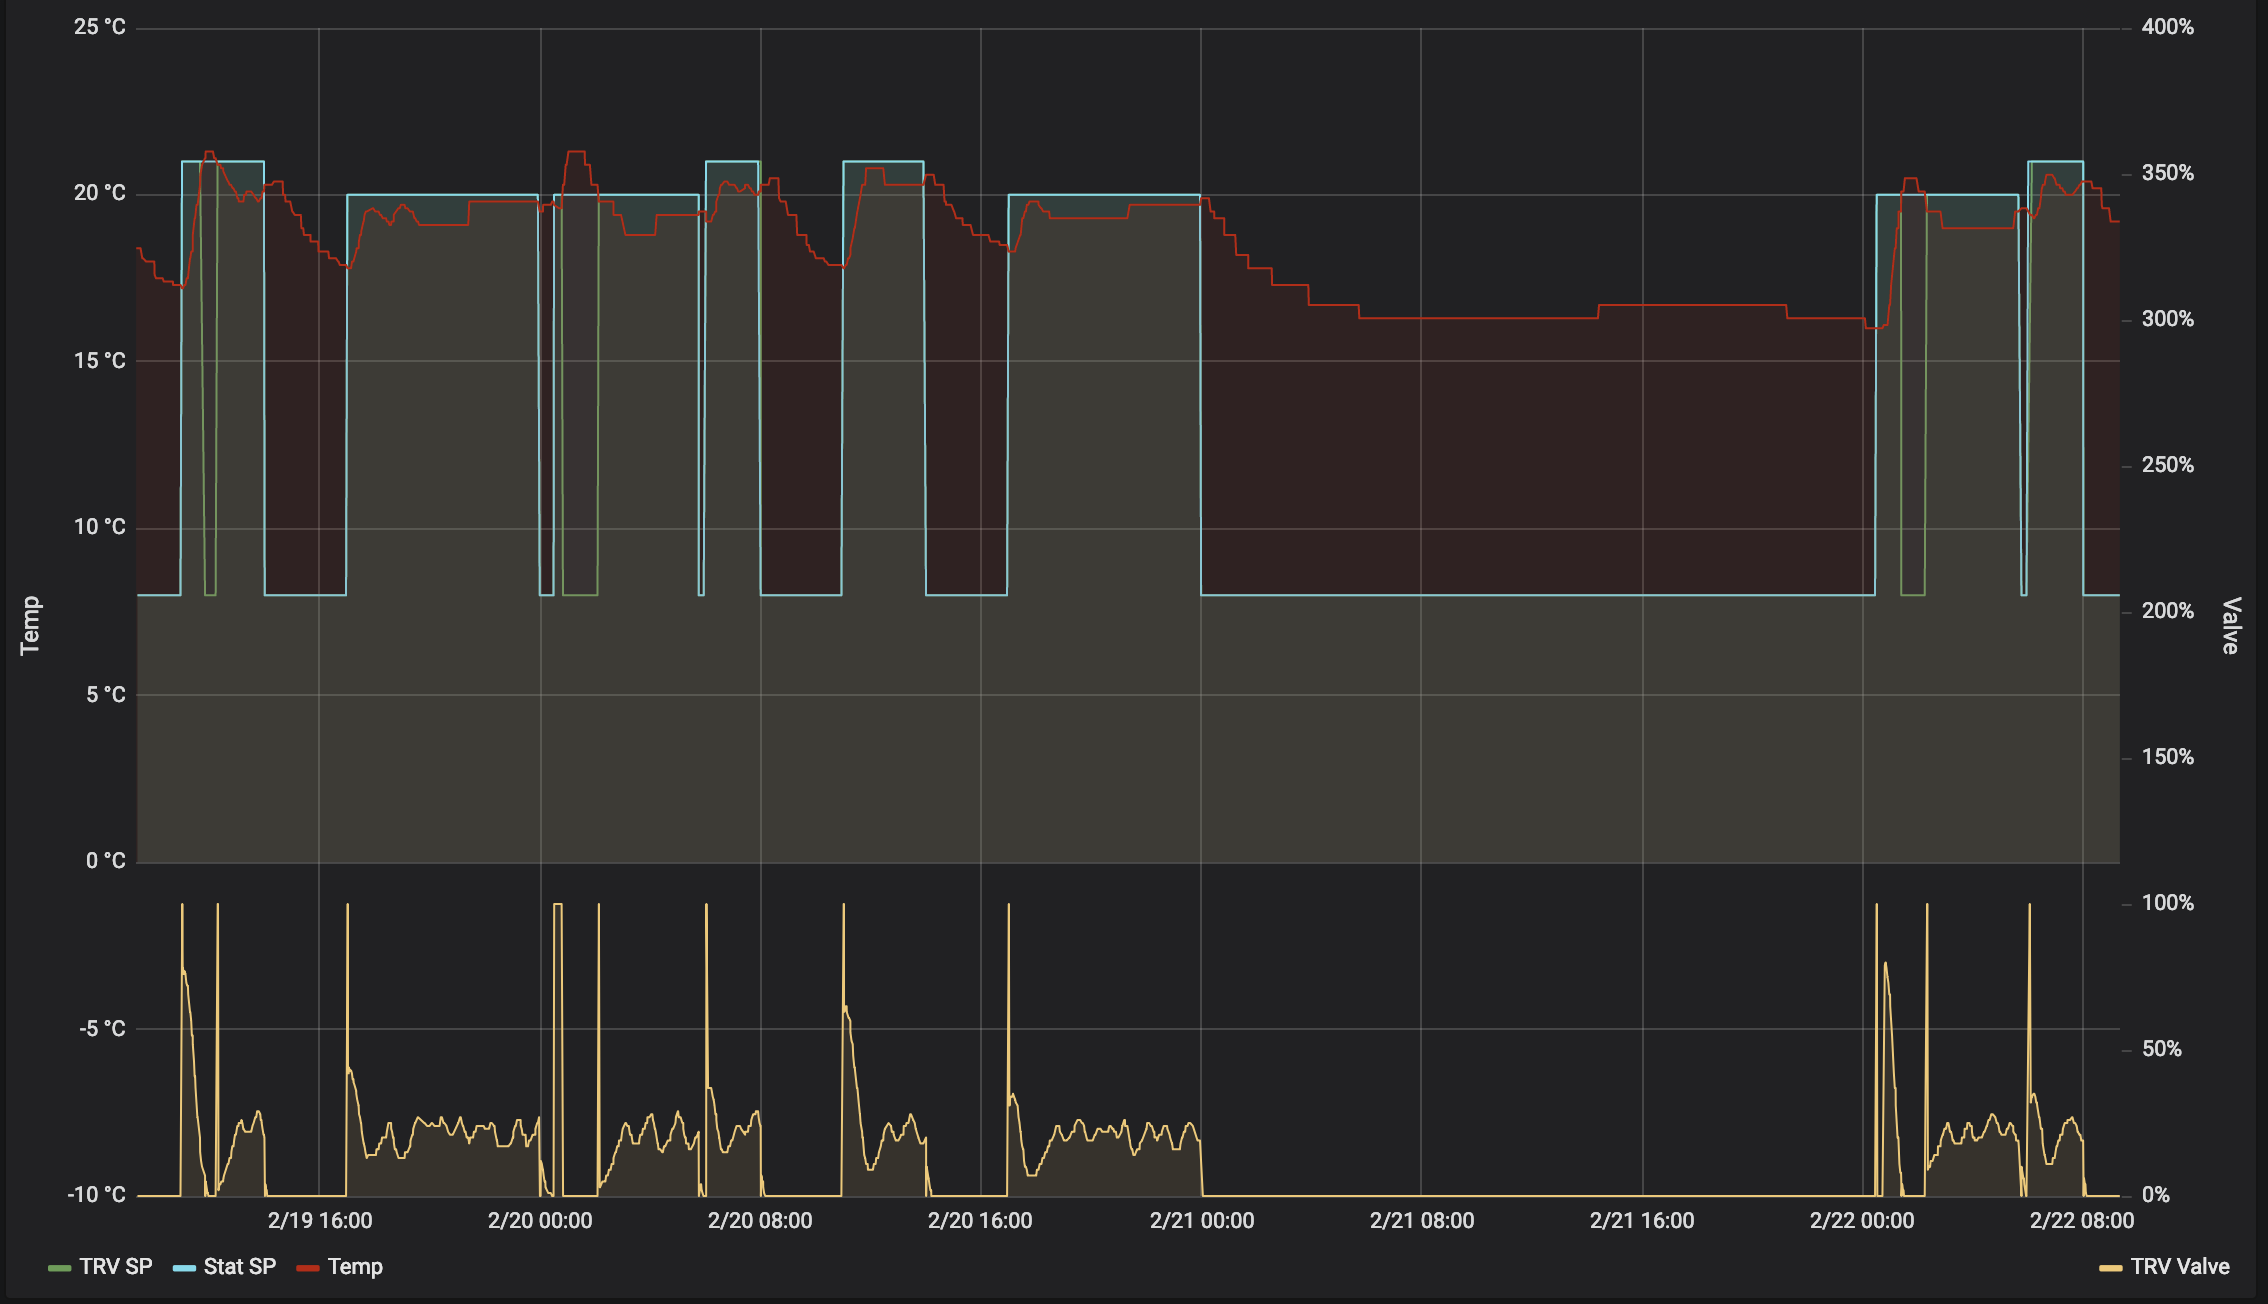This screenshot has width=2268, height=1304.
Task: Click the 2/22 00:00 time axis label
Action: (x=1862, y=1221)
